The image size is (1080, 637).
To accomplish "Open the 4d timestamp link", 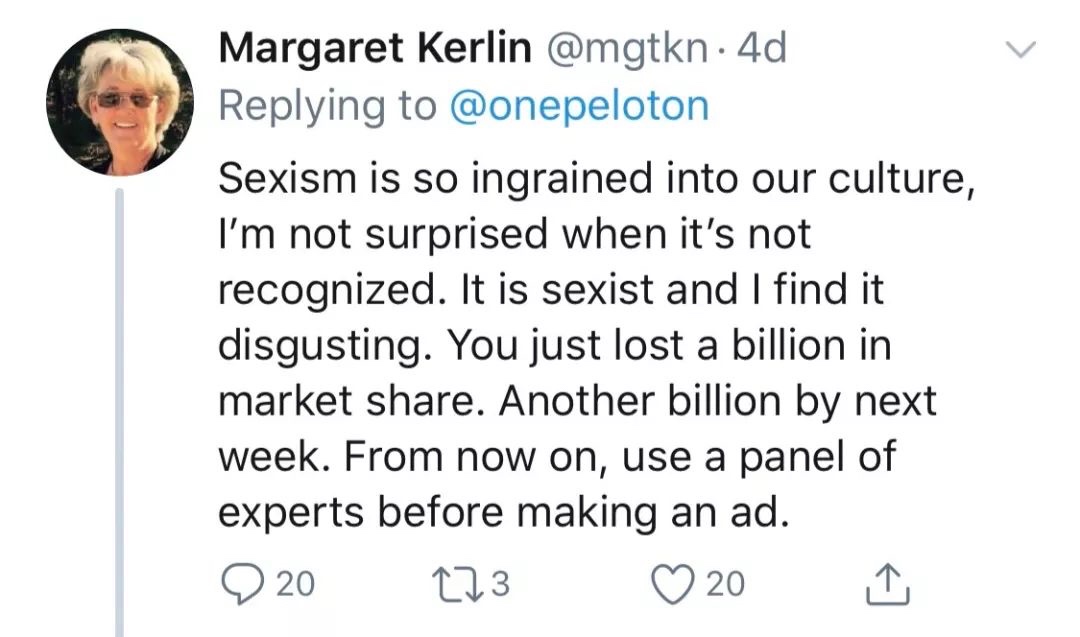I will click(761, 48).
